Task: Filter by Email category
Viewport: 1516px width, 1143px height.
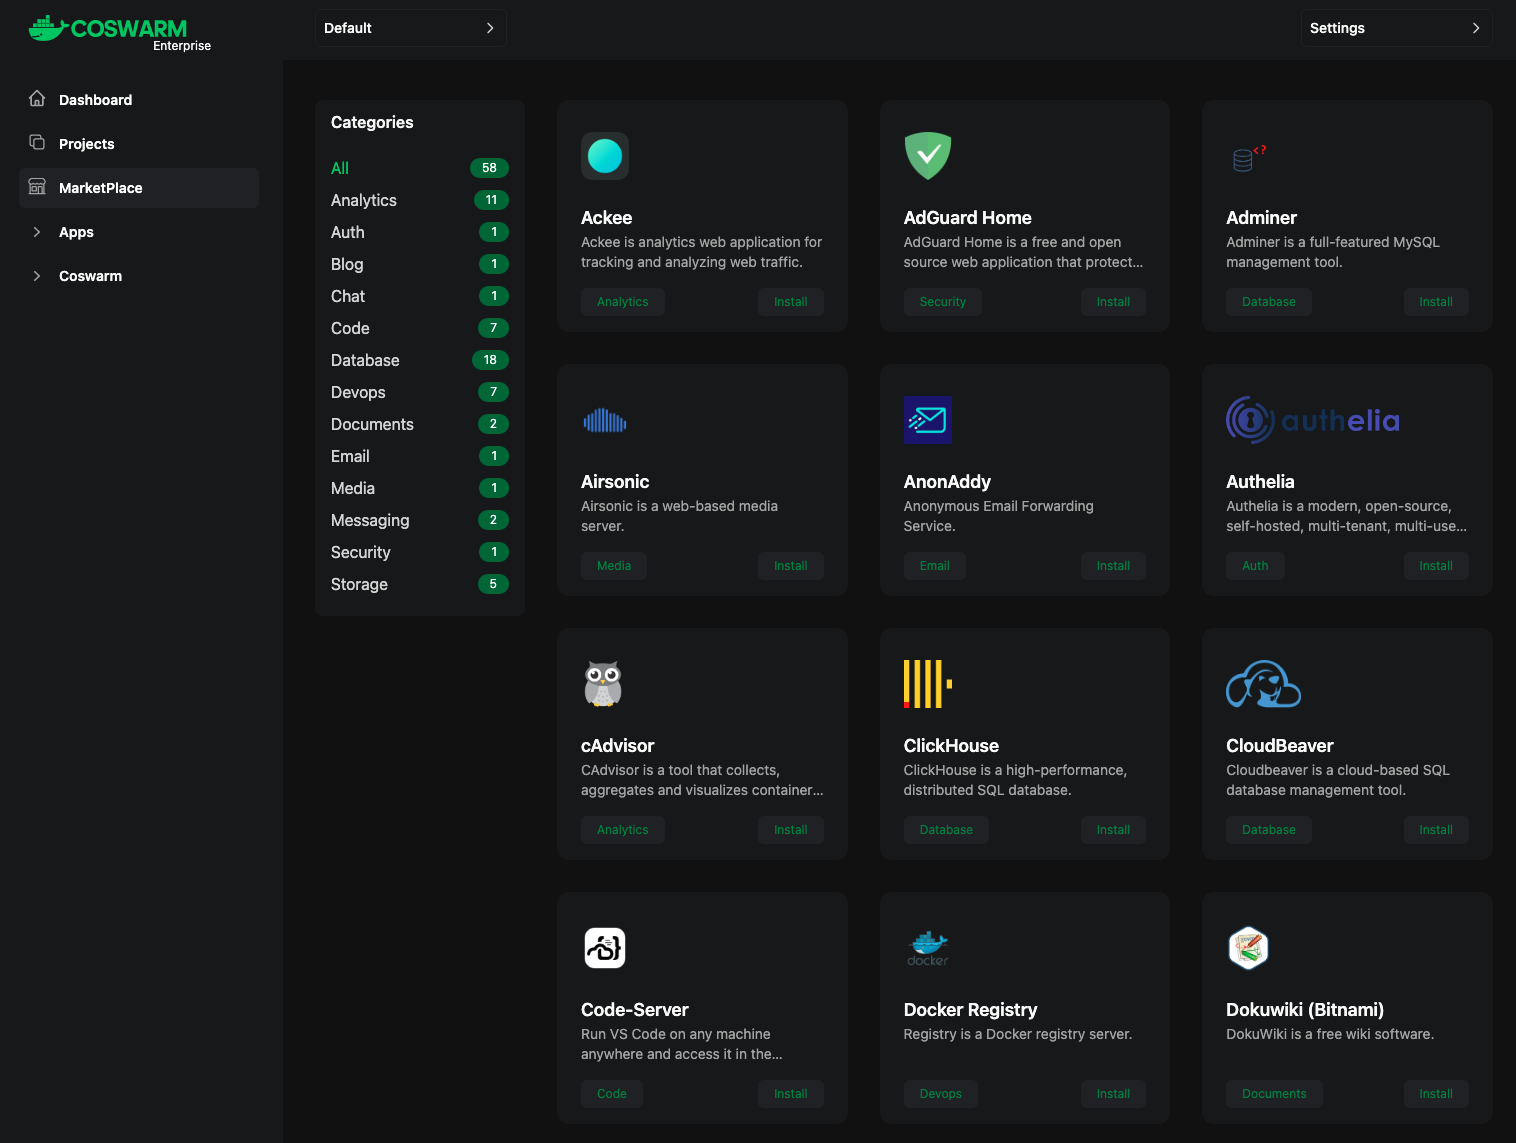Action: 420,456
